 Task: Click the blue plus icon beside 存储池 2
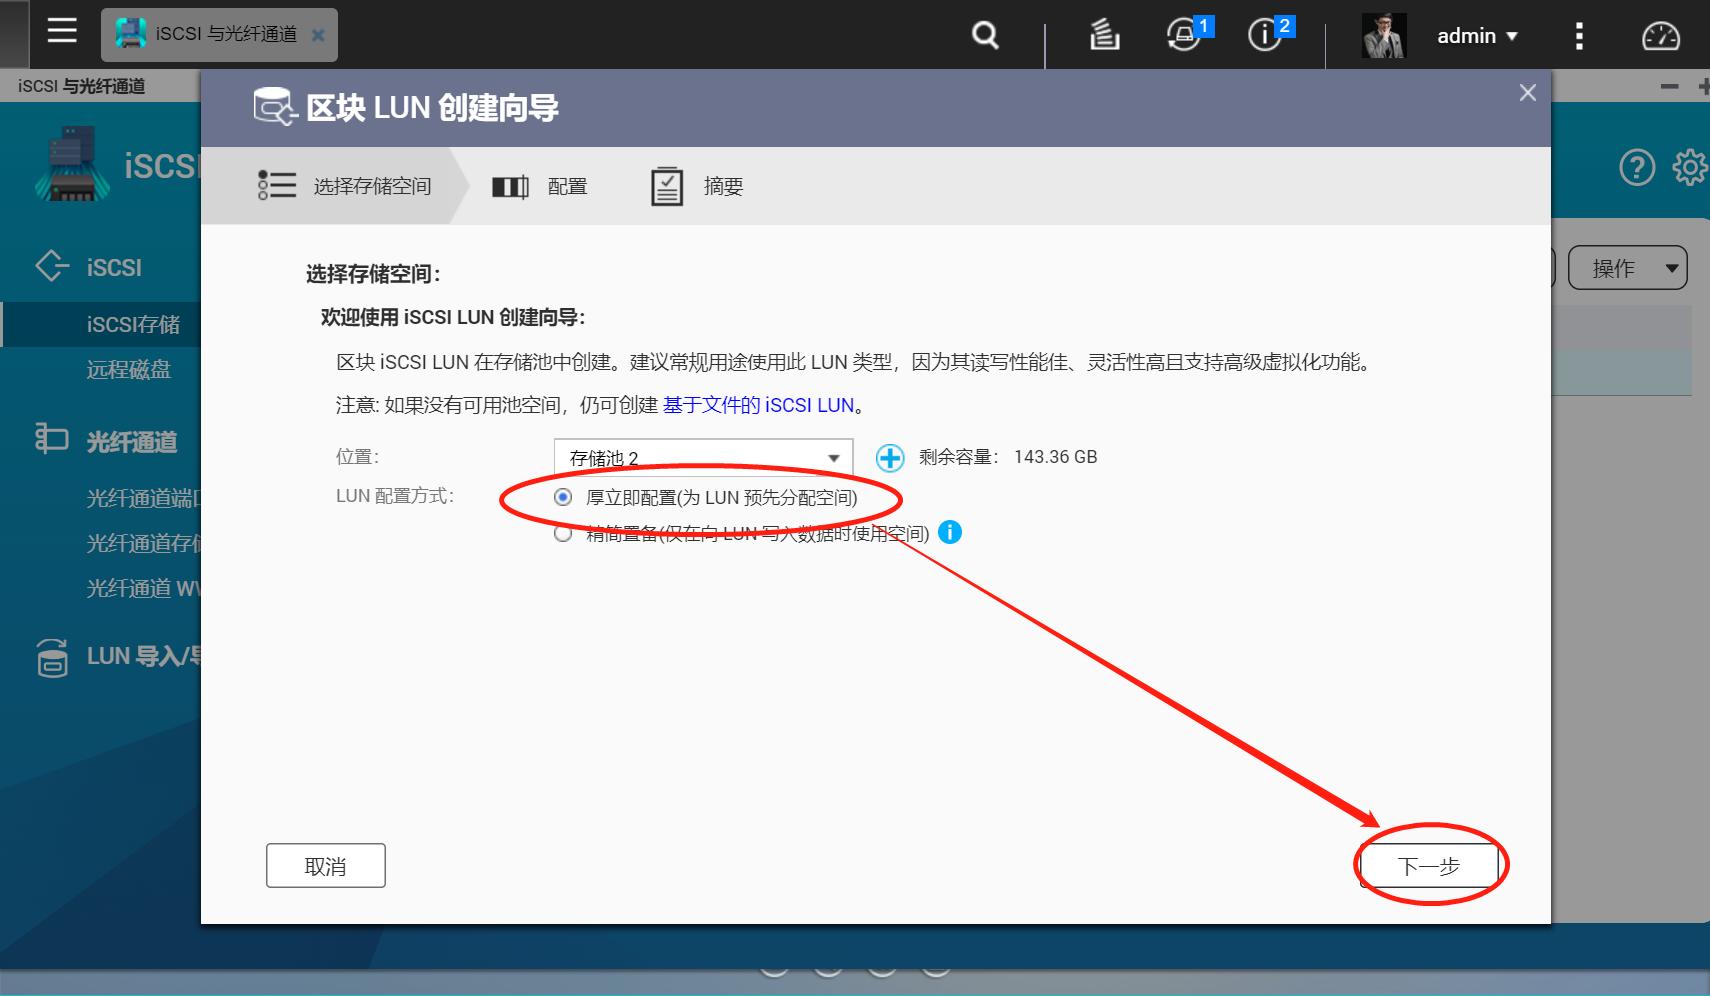pyautogui.click(x=888, y=458)
